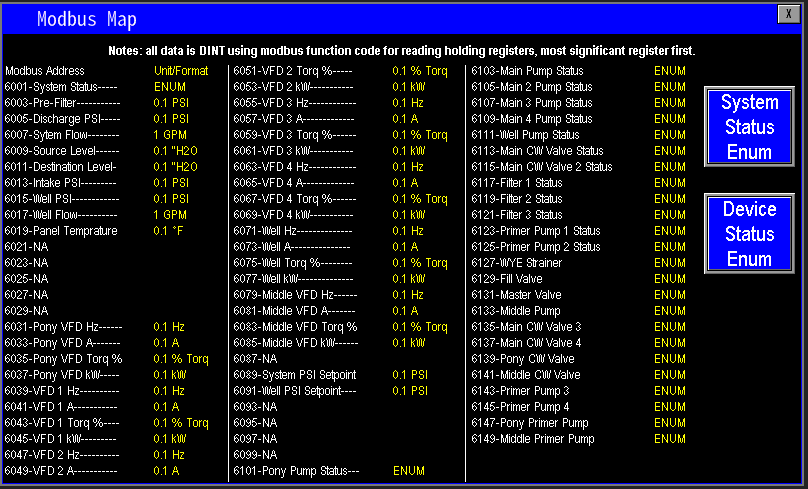808x489 pixels.
Task: Click the Modbus Map title text
Action: pos(87,19)
